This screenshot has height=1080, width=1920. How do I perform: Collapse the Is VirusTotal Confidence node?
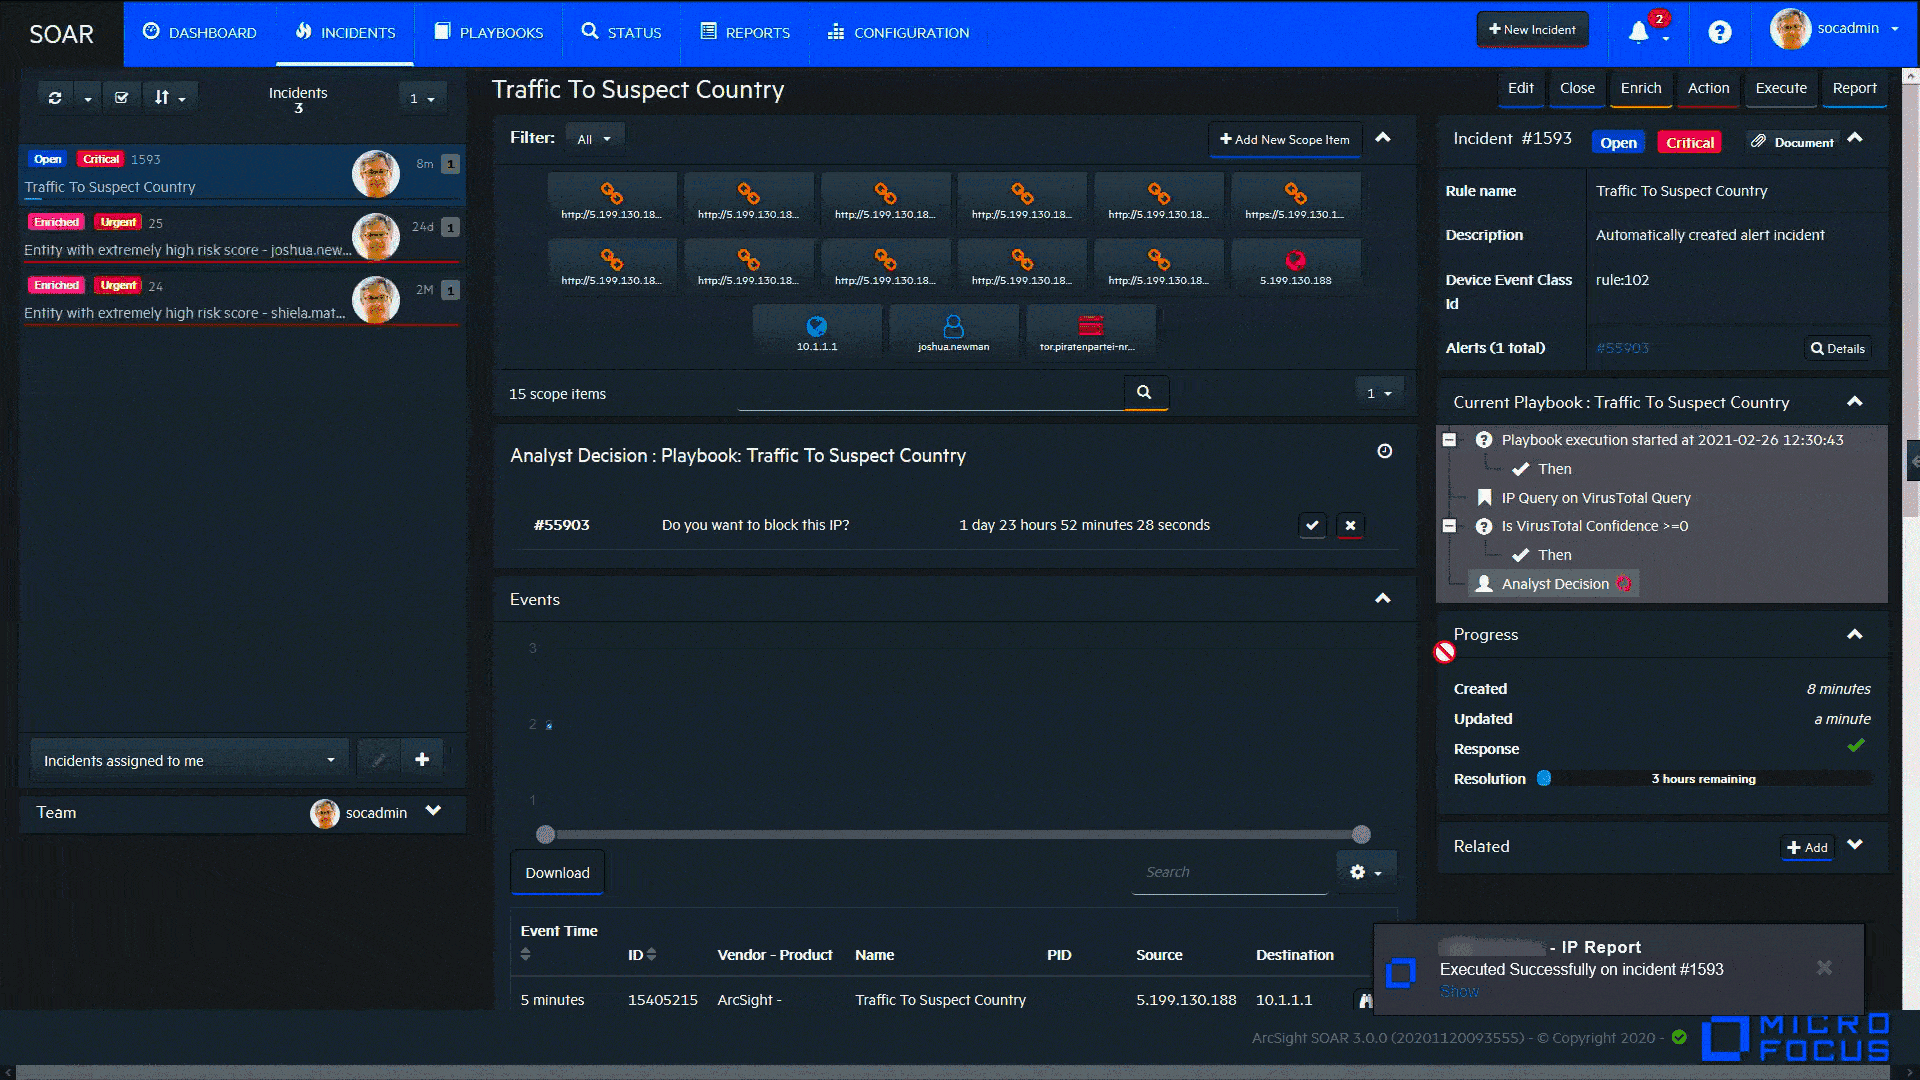1449,526
